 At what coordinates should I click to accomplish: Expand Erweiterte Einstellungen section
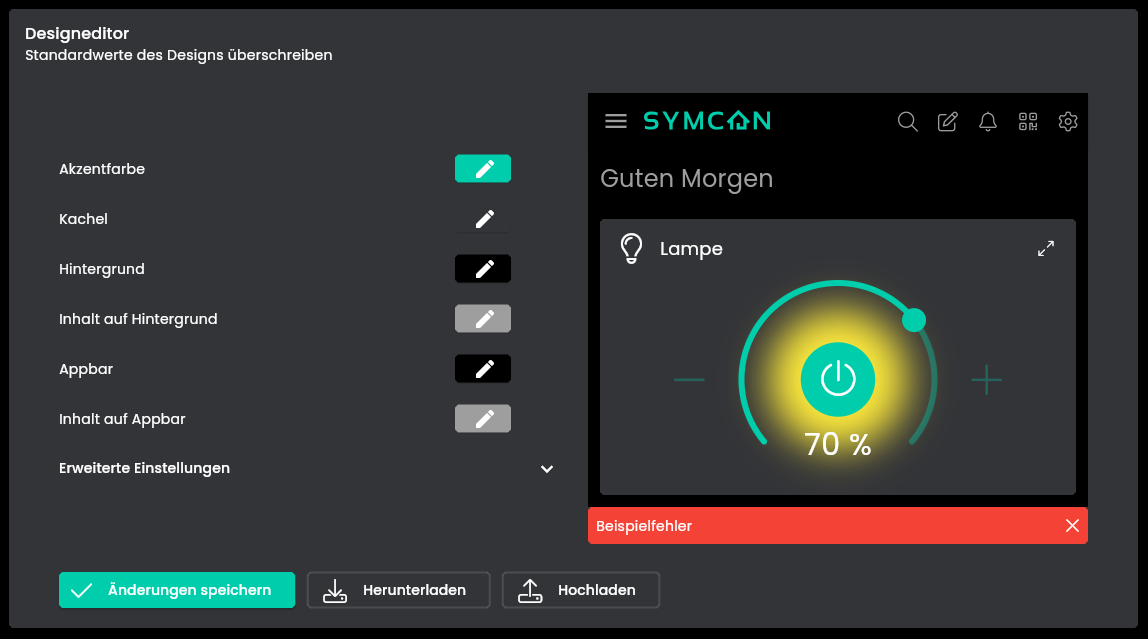pos(306,468)
